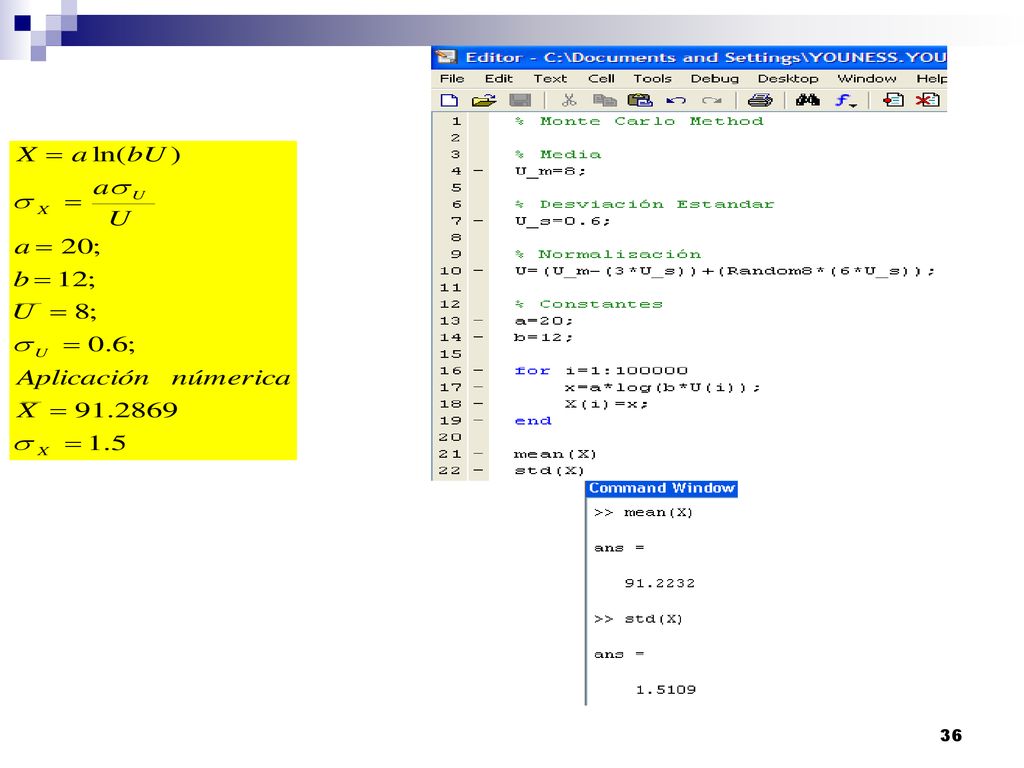Open file using the folder icon

coord(484,100)
